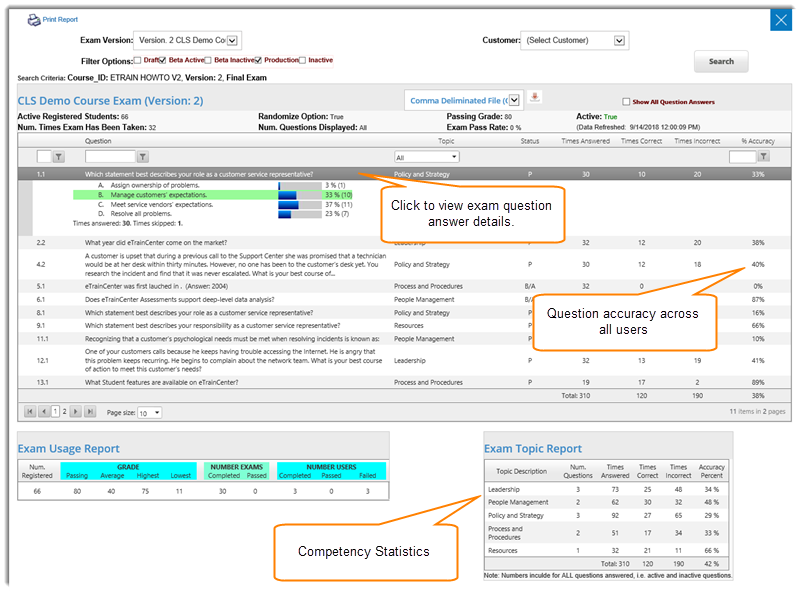Open the Exam Version dropdown
Image resolution: width=800 pixels, height=591 pixels.
point(232,40)
